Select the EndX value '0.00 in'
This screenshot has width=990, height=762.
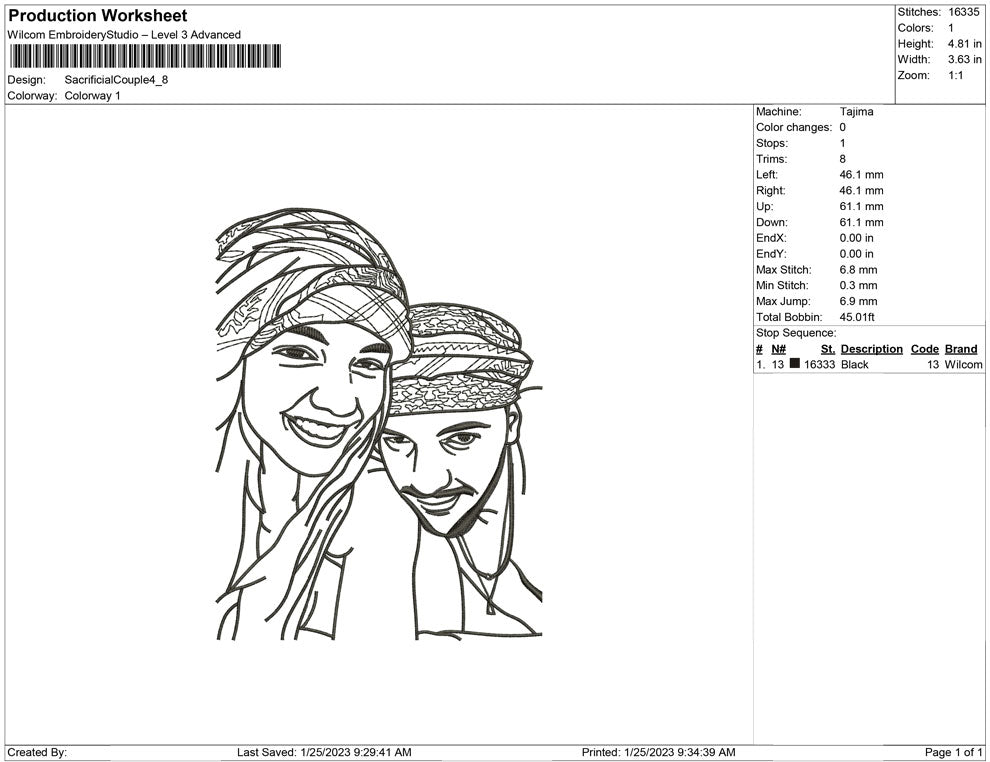856,237
